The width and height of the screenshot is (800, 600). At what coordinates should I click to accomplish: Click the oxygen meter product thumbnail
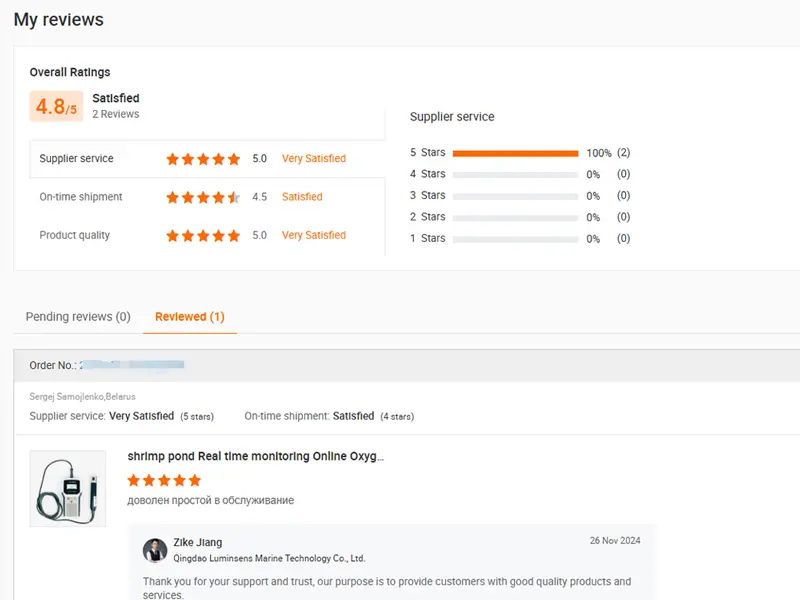pos(67,487)
